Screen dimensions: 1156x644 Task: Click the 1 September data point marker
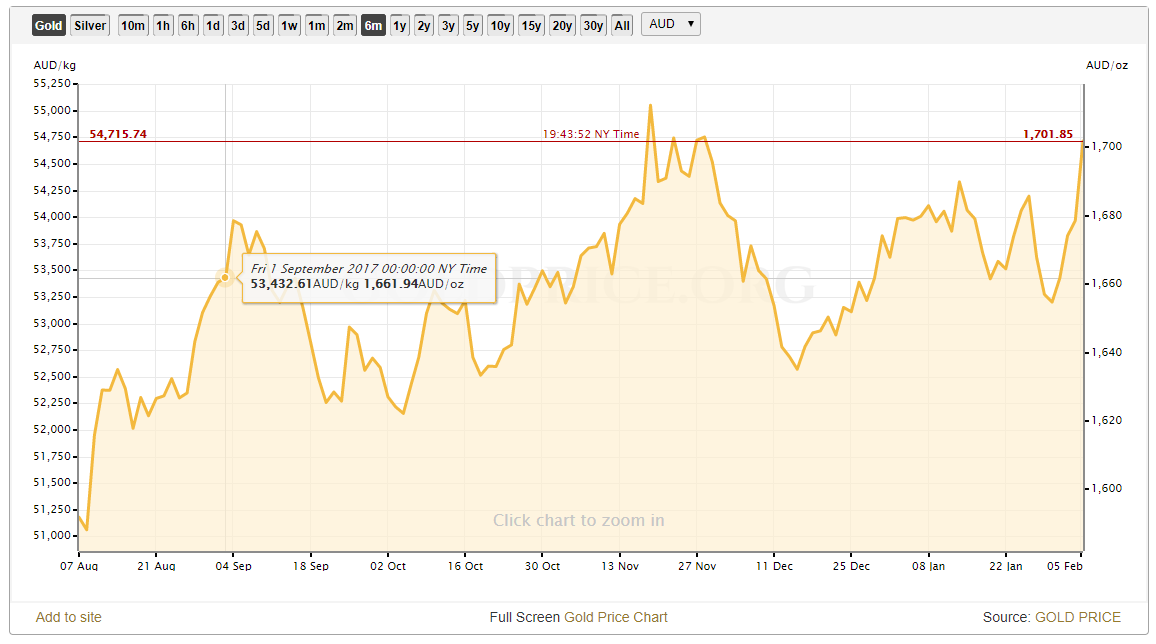(x=225, y=278)
